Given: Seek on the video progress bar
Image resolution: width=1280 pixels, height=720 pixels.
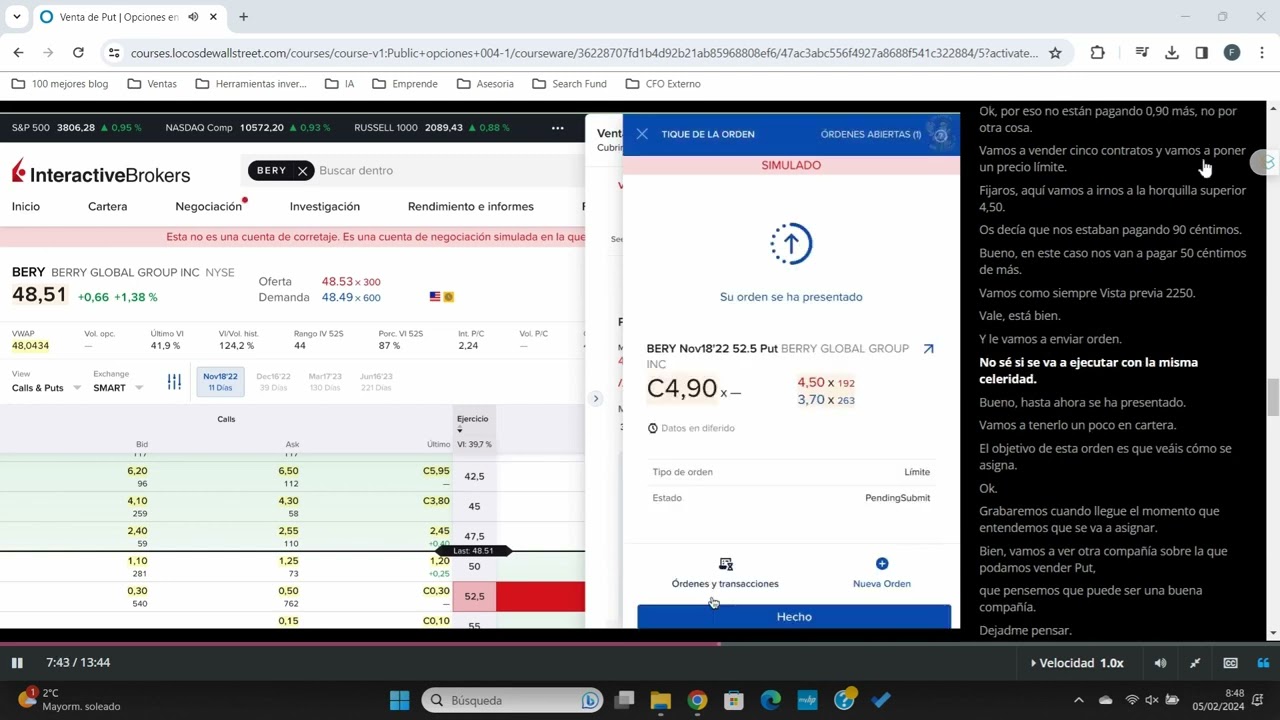Looking at the screenshot, I should (640, 644).
